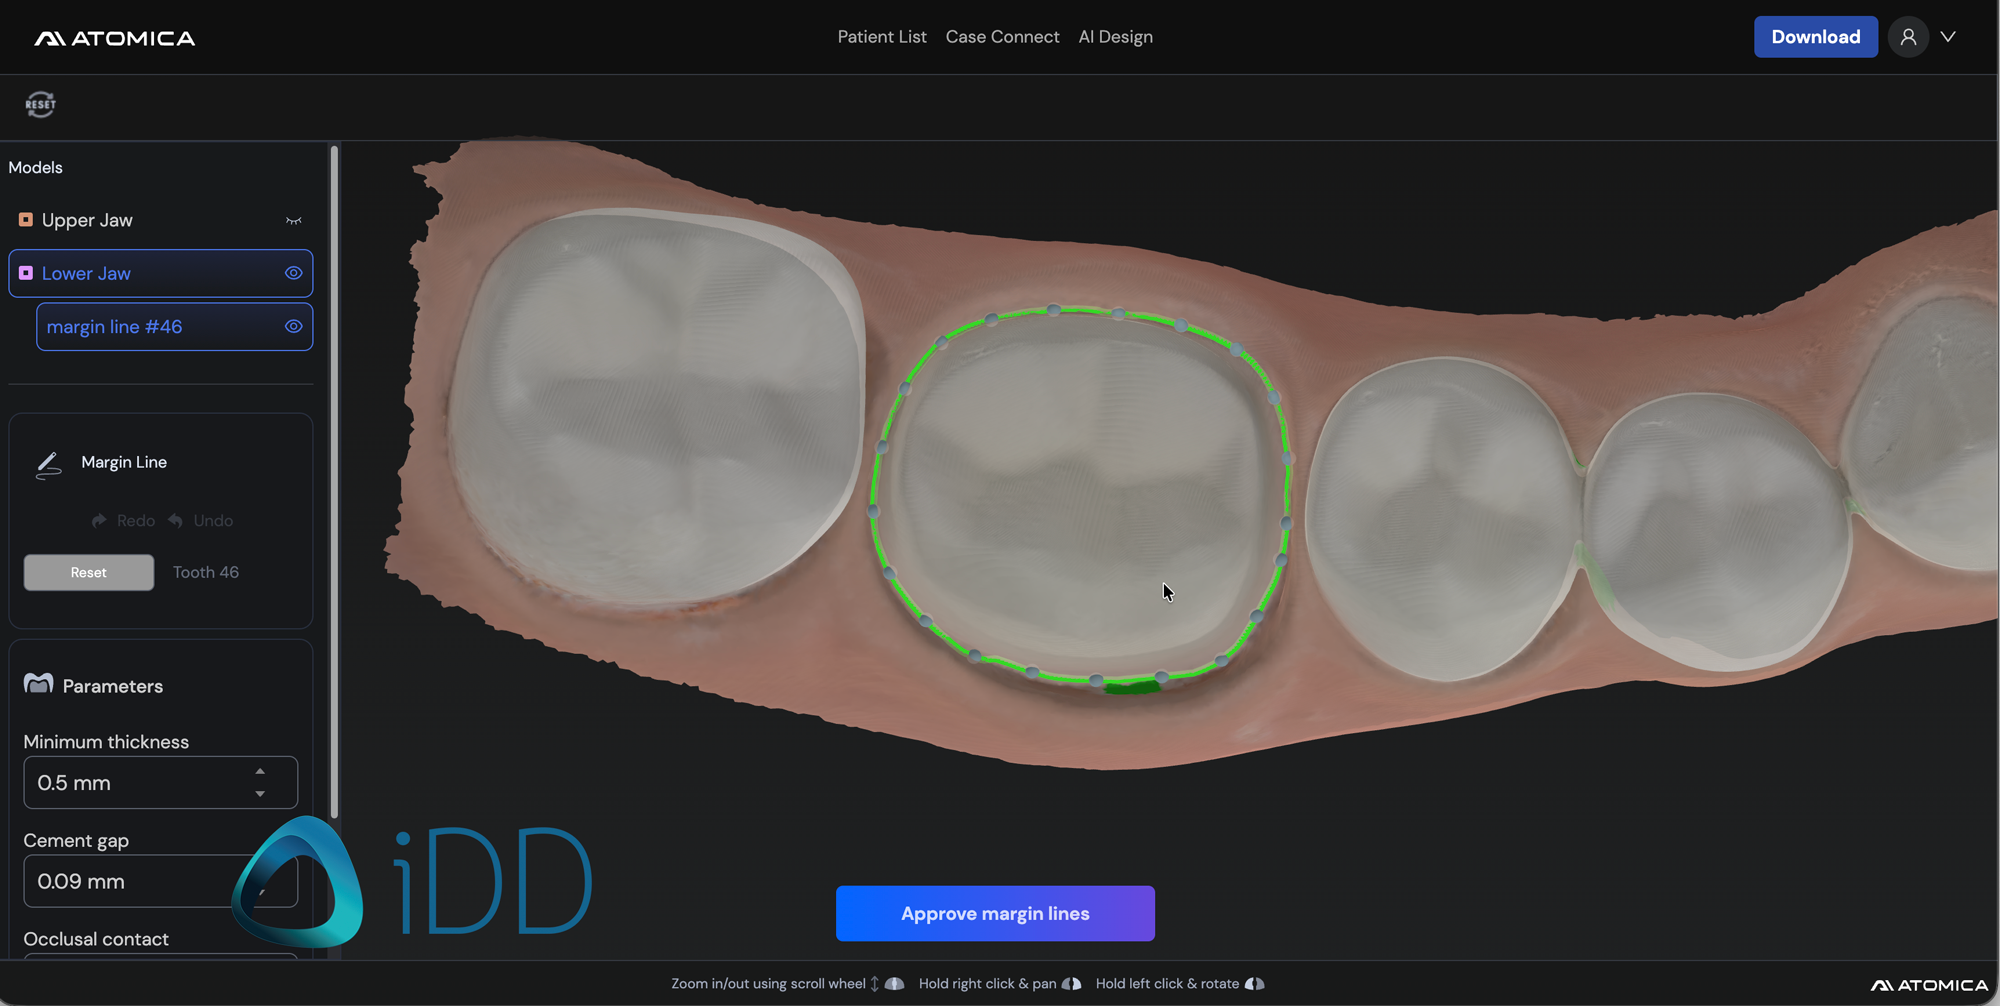This screenshot has height=1006, width=2000.
Task: Expand the account menu chevron
Action: (1948, 37)
